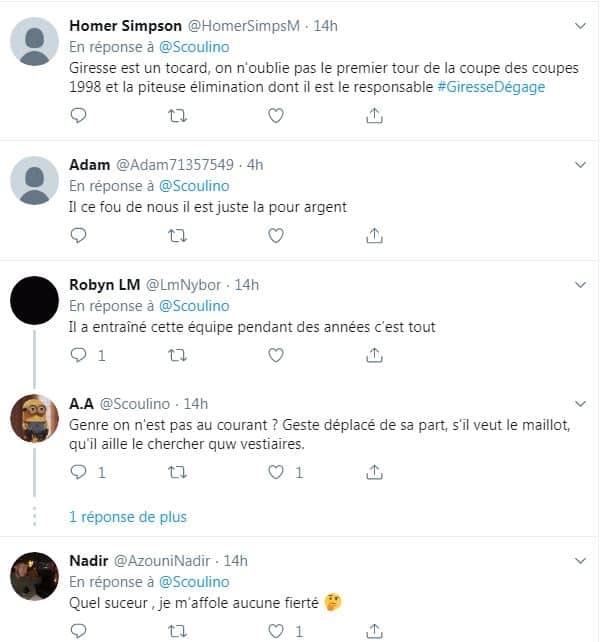Image resolution: width=600 pixels, height=642 pixels.
Task: Open Homer Simpson's profile name
Action: click(125, 26)
